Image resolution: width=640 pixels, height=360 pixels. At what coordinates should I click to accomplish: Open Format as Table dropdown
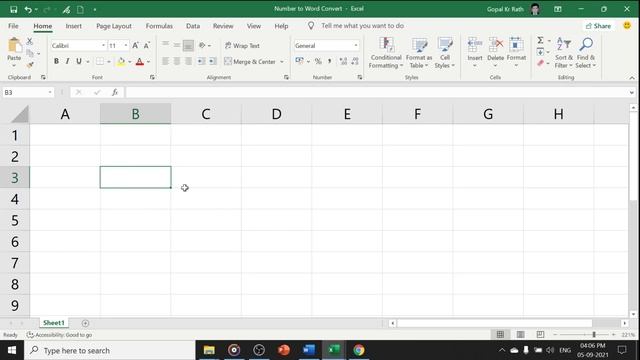click(x=419, y=53)
